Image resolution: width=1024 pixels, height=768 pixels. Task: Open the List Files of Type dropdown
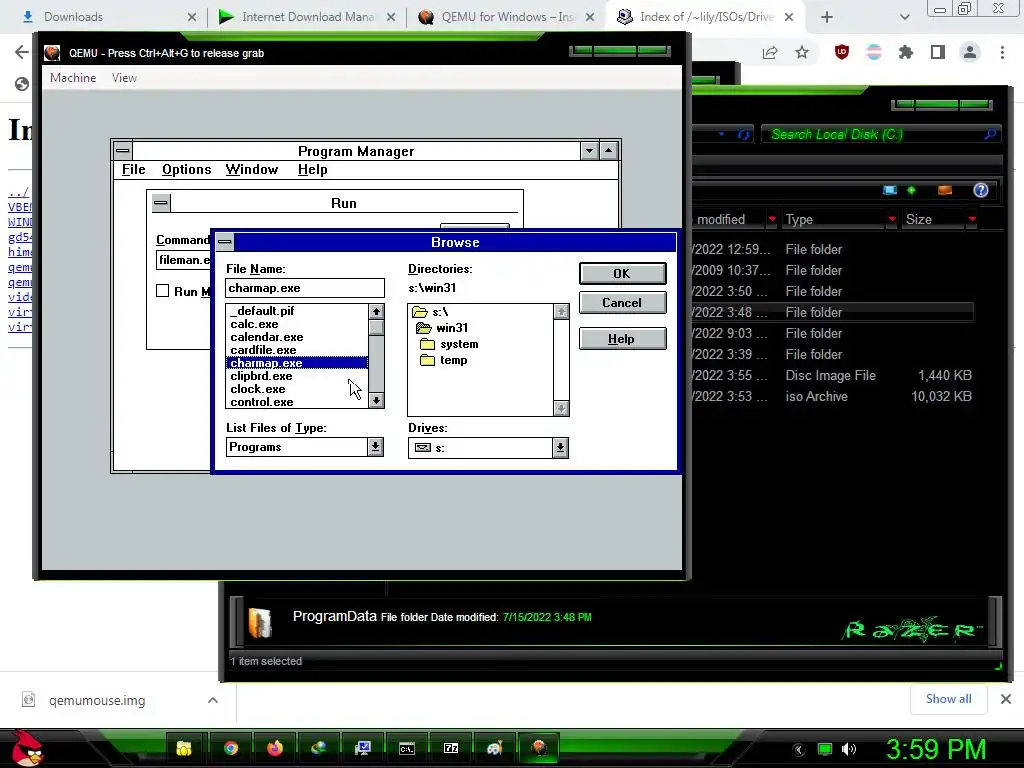[x=375, y=447]
